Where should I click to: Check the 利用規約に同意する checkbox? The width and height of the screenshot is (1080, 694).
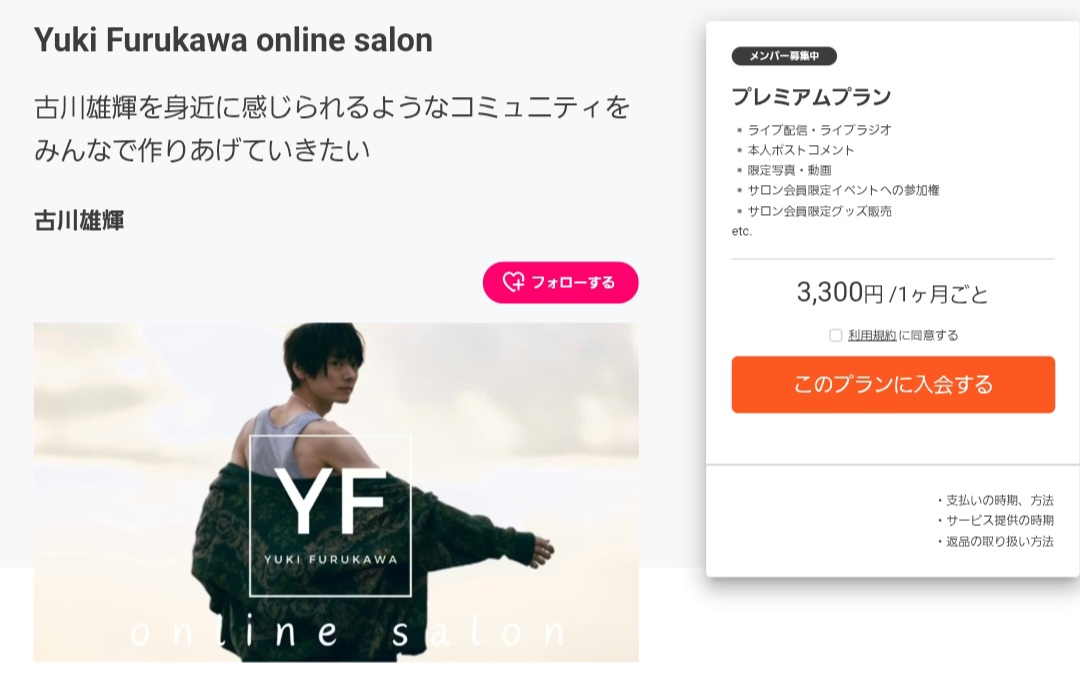(x=835, y=335)
